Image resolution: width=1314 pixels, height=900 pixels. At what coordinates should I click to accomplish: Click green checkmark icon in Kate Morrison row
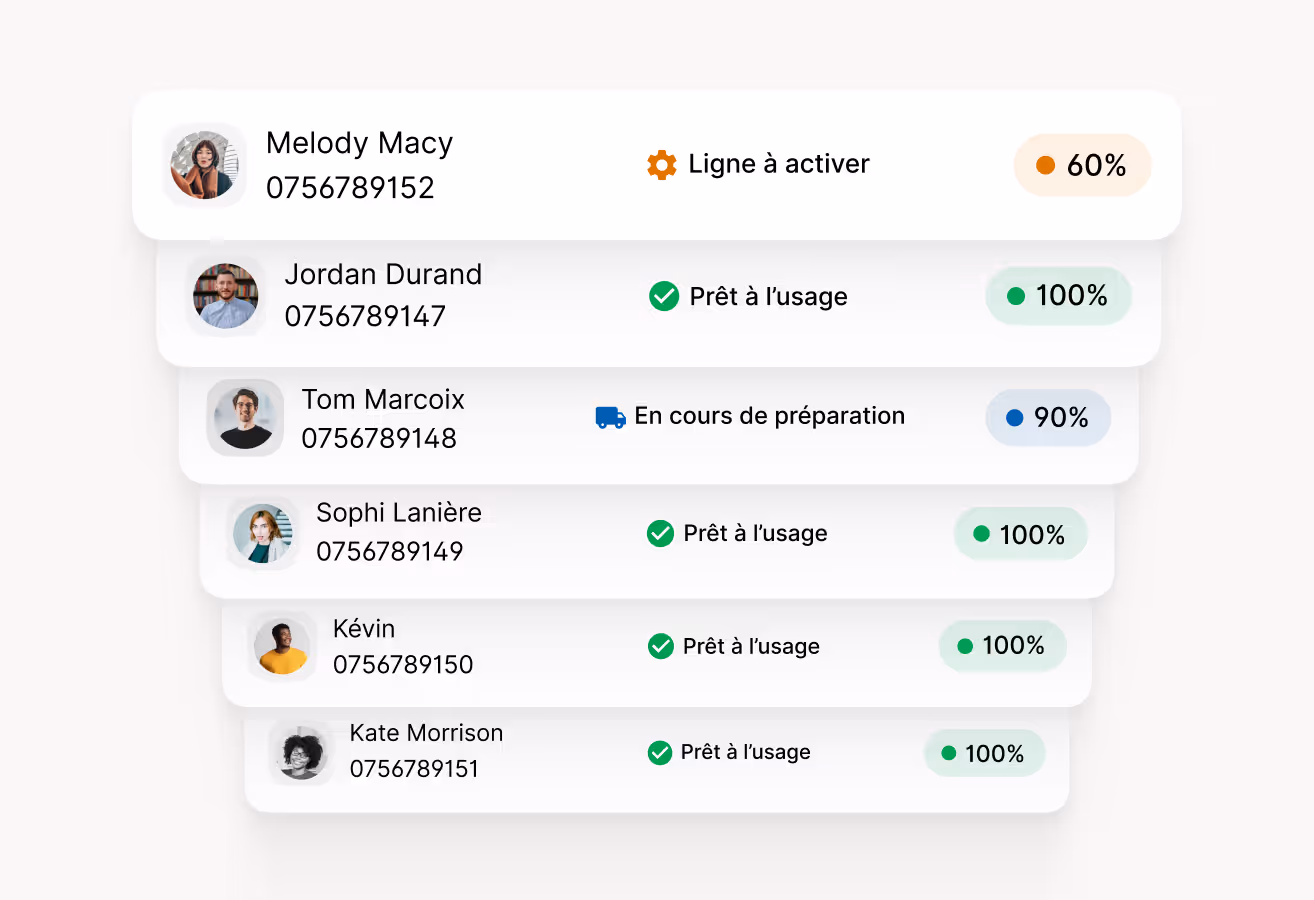coord(659,752)
